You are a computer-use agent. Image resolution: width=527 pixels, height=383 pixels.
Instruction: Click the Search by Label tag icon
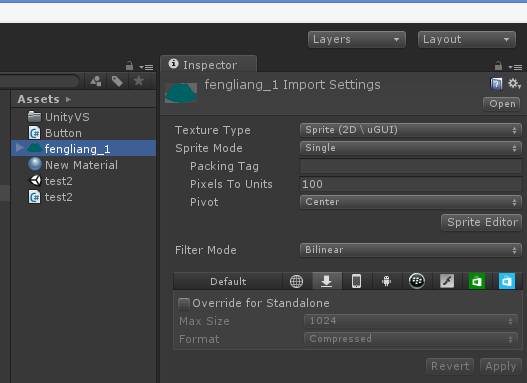point(117,81)
